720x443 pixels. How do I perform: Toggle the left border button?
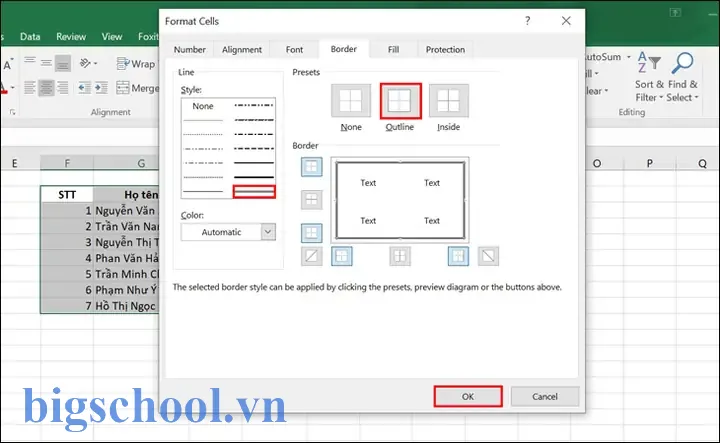[x=342, y=256]
